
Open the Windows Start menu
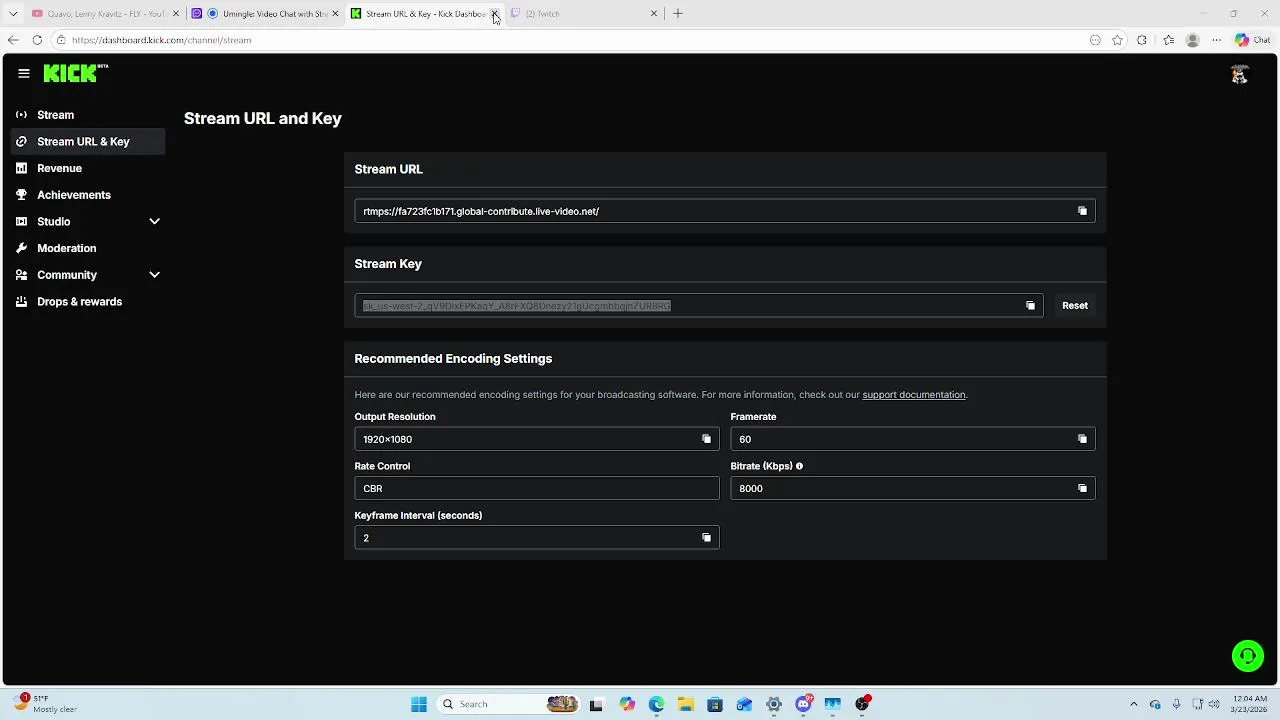pyautogui.click(x=419, y=704)
